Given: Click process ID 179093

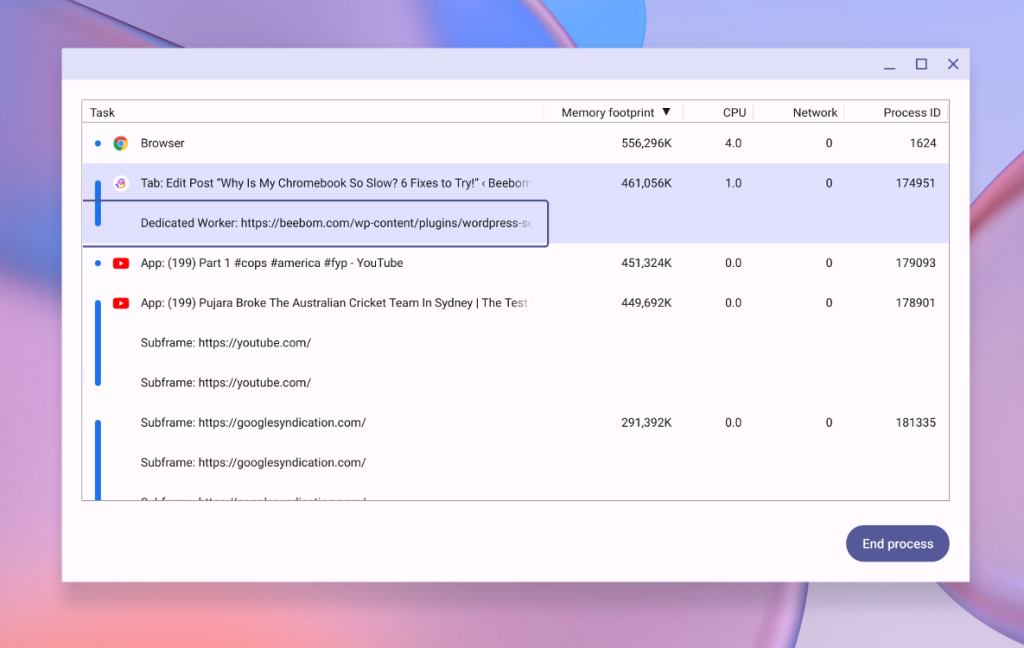Looking at the screenshot, I should pos(916,263).
